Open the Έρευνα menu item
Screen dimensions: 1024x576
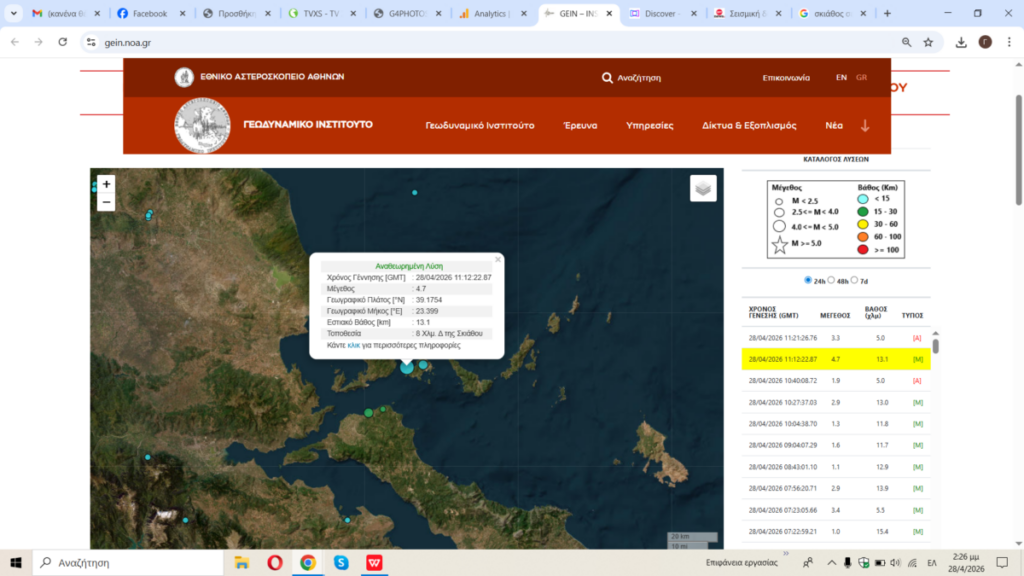[x=580, y=126]
